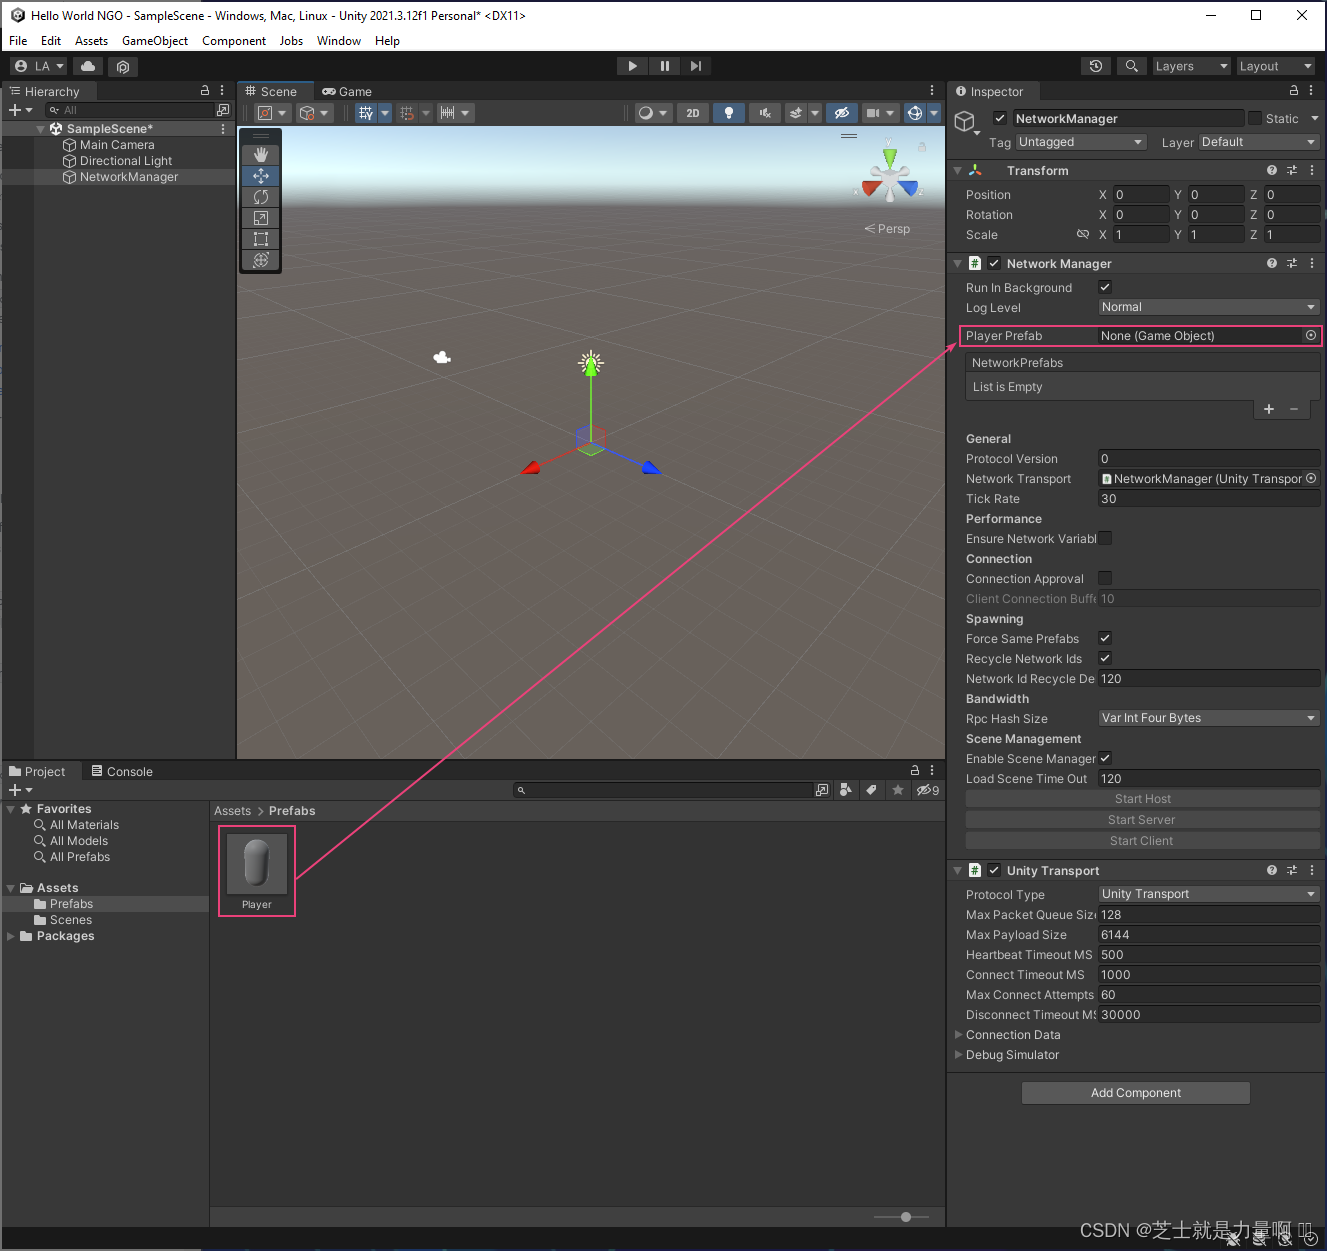Toggle Inspector lock icon

coord(1293,91)
